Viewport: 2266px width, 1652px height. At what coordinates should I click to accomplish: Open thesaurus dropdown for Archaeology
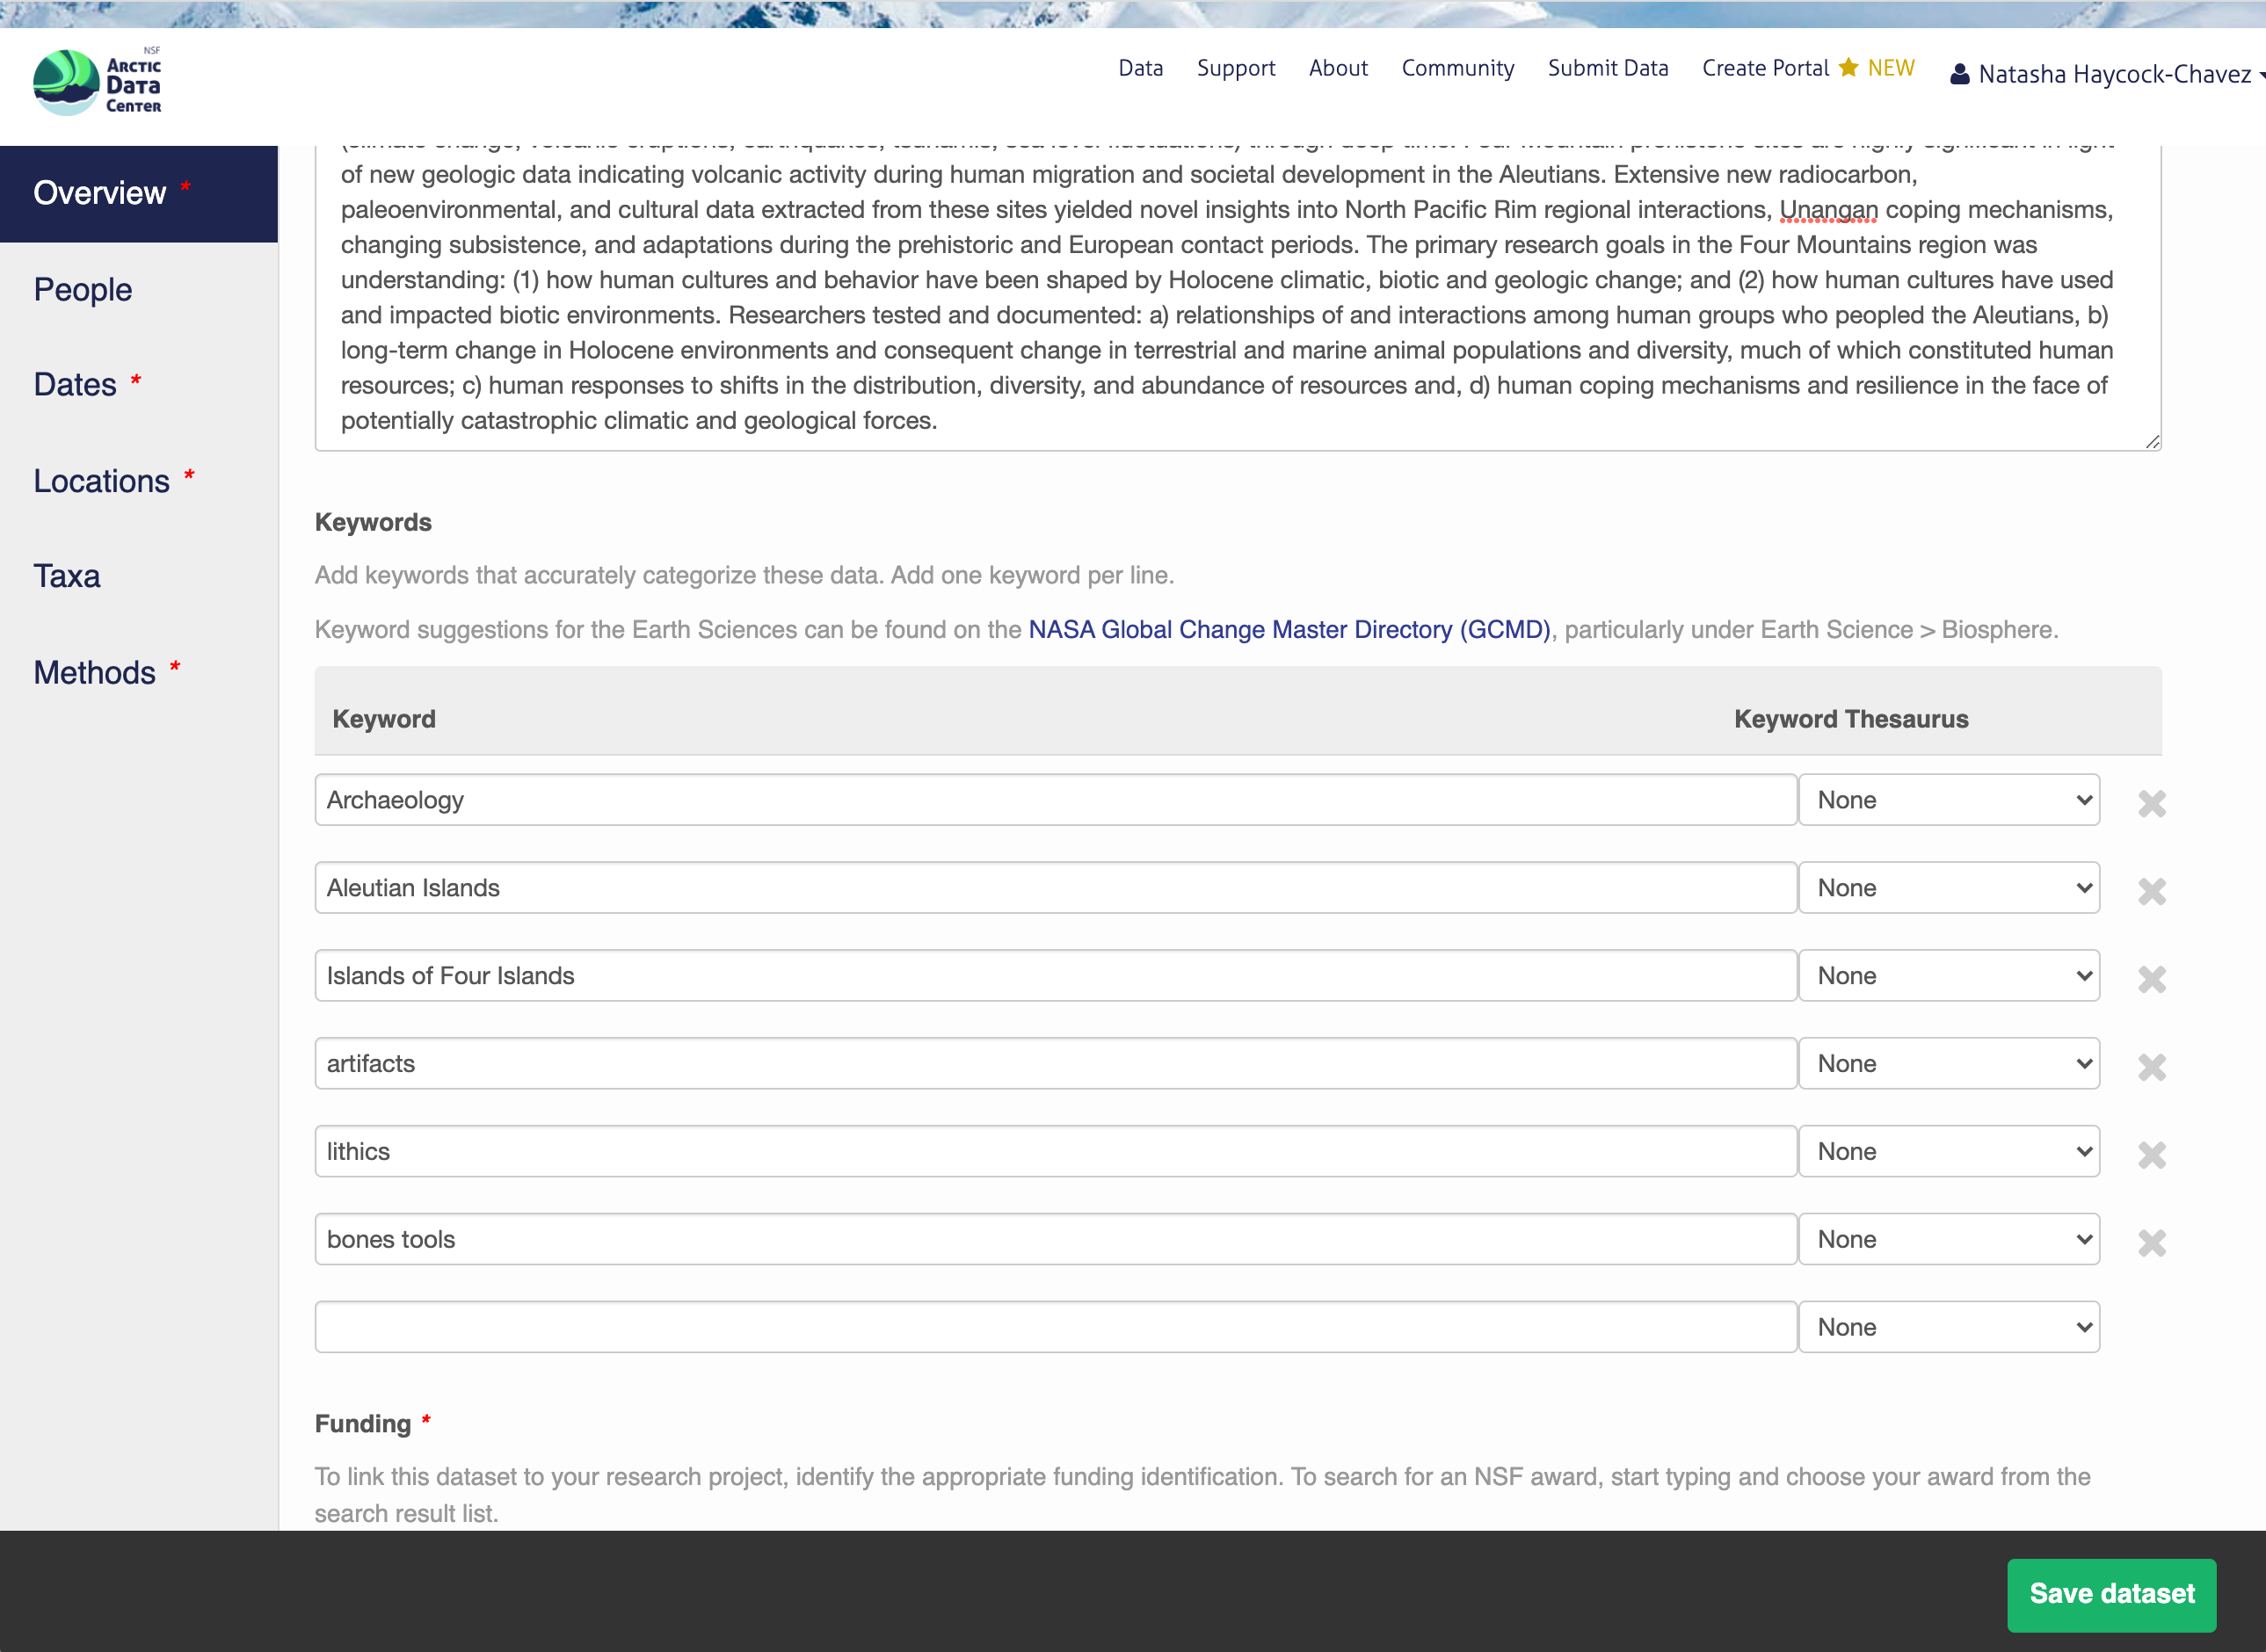[1948, 800]
